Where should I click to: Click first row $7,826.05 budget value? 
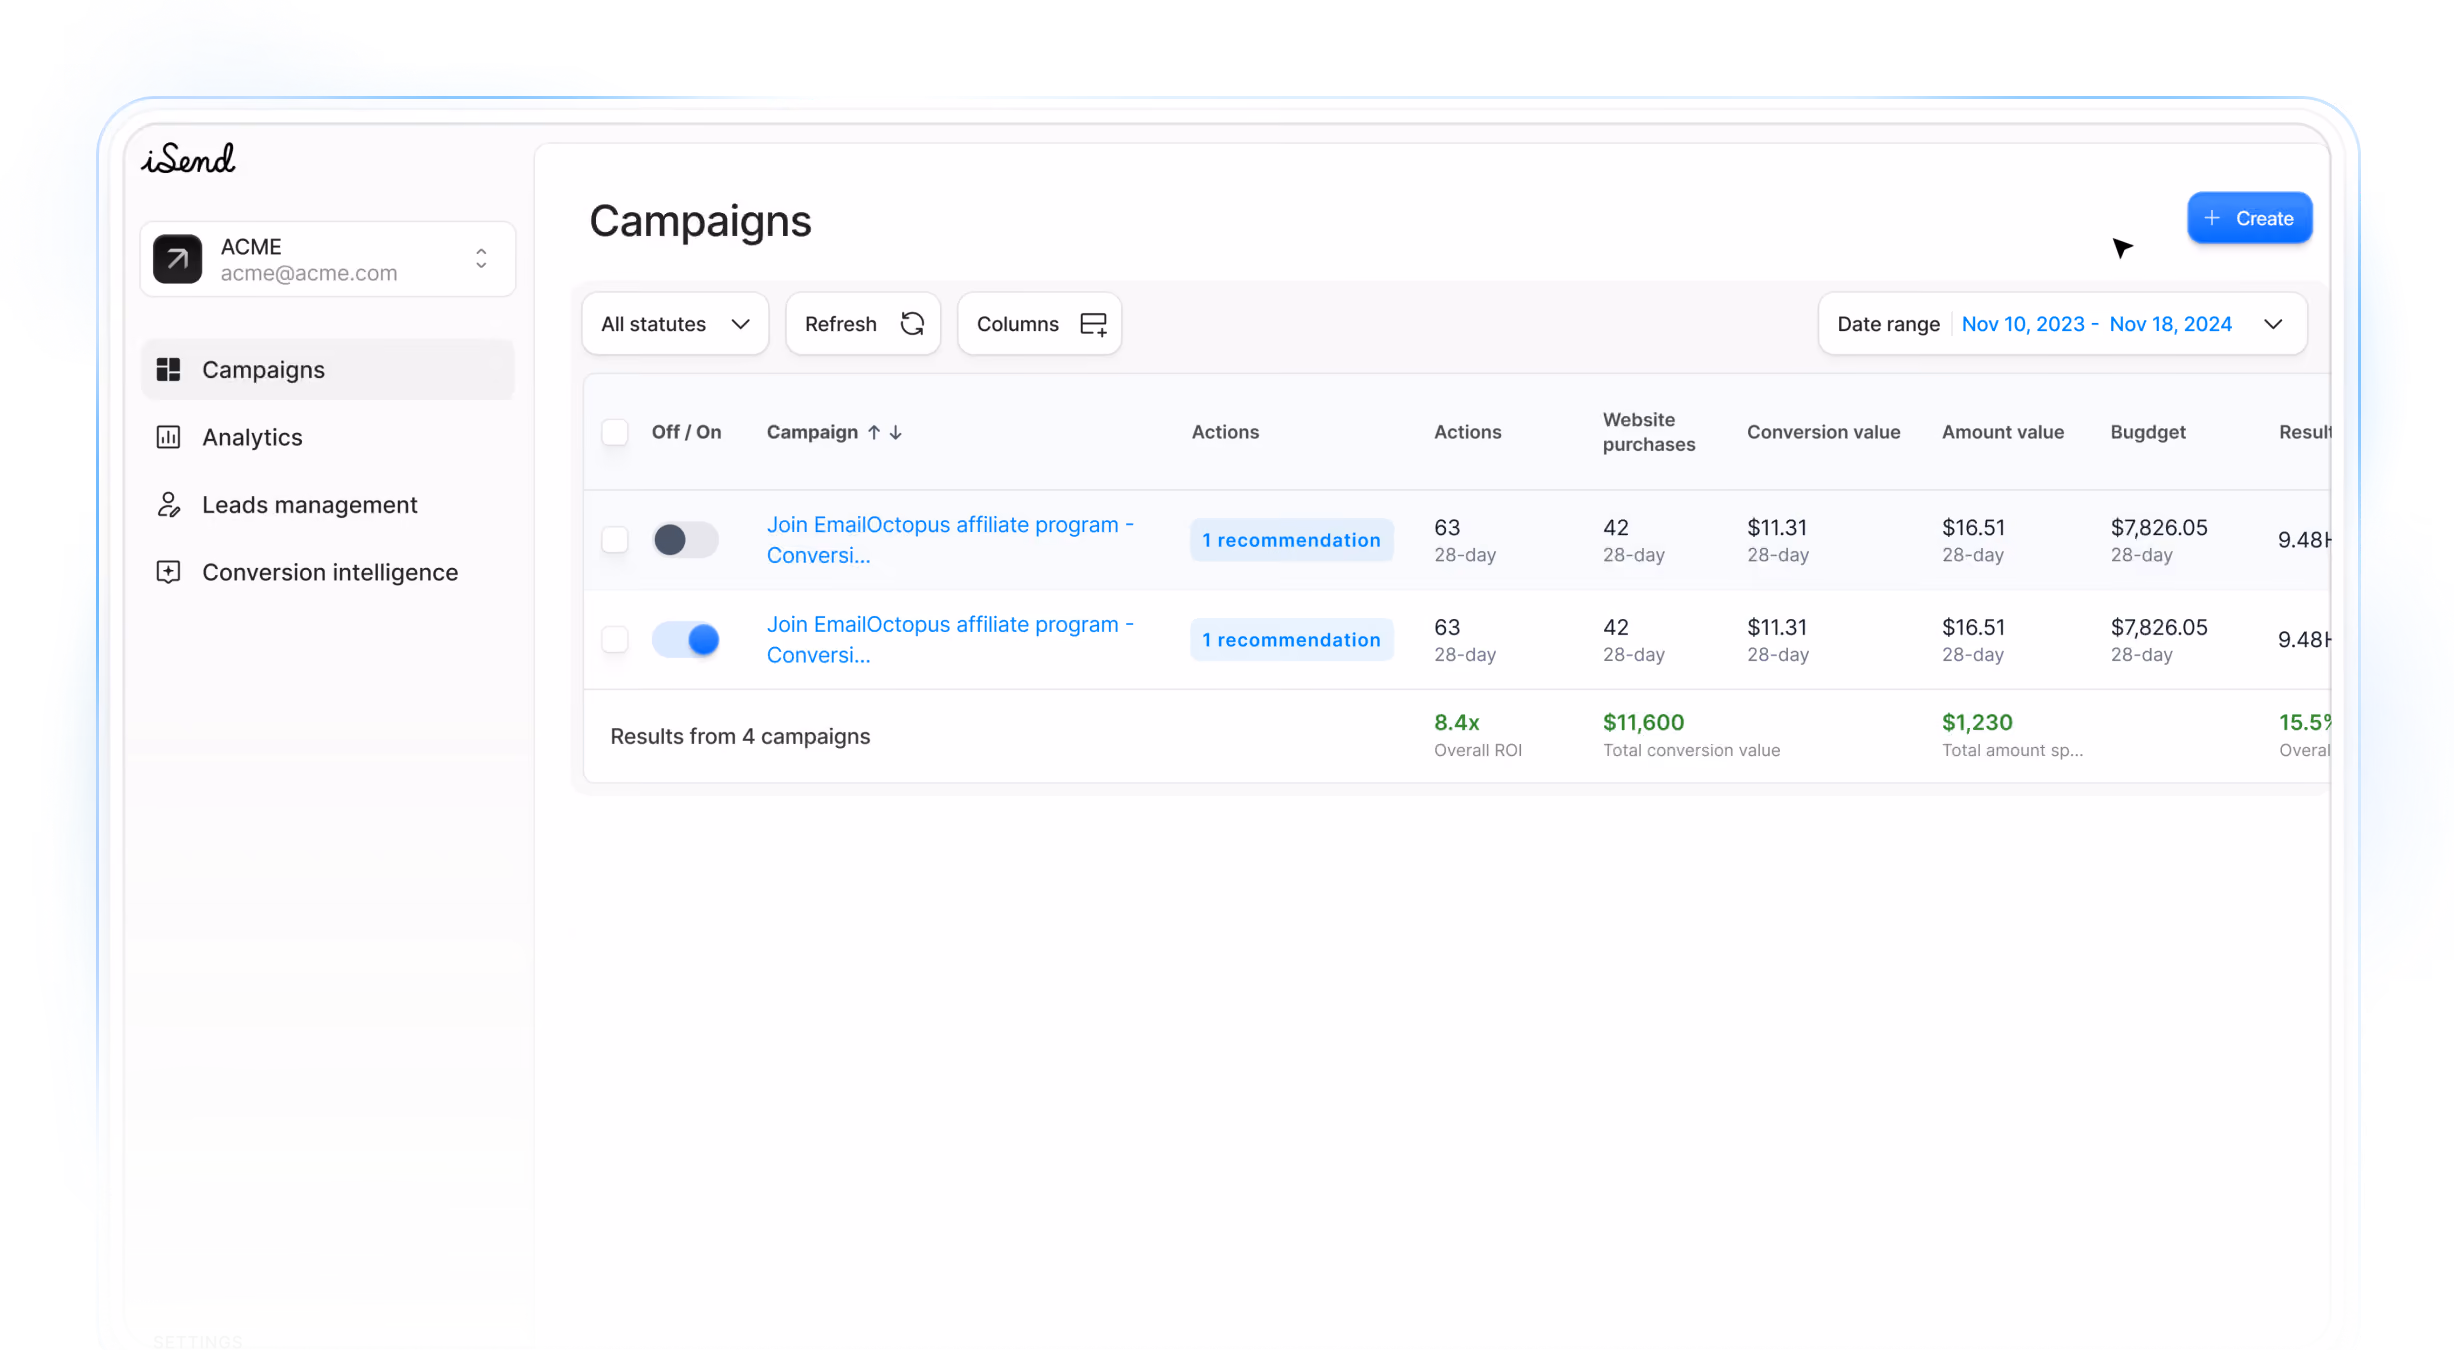tap(2158, 527)
